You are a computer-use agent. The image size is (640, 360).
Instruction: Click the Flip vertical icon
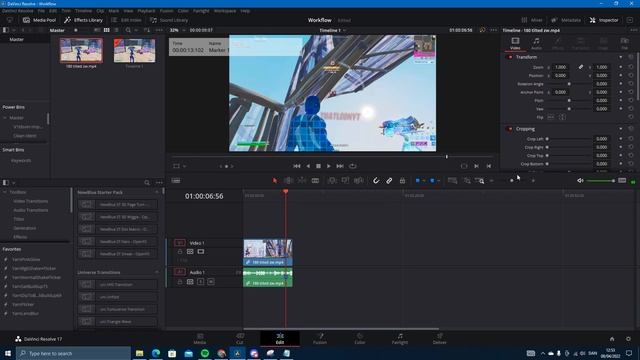(562, 117)
